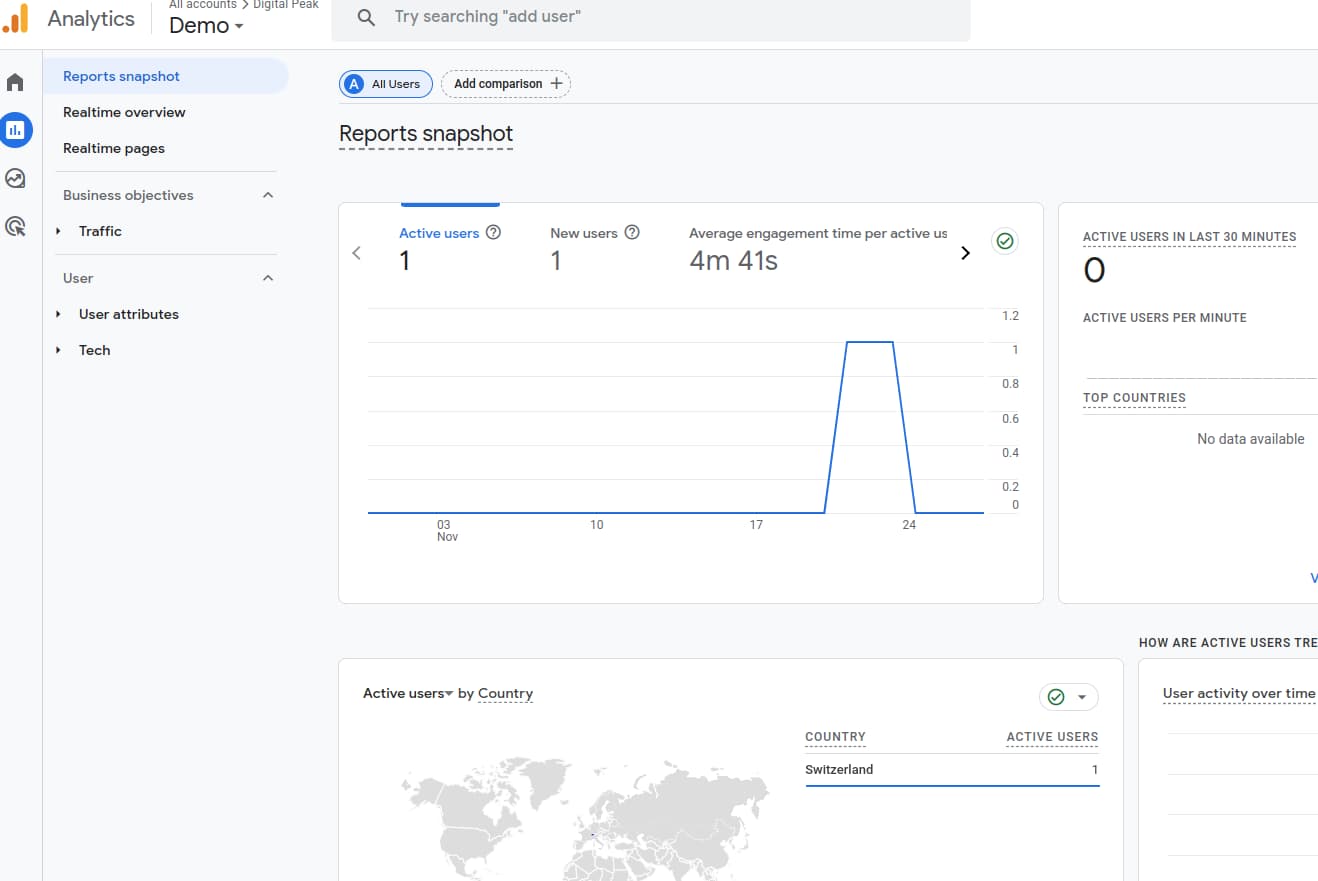
Task: Show previous metrics with left arrow
Action: click(357, 253)
